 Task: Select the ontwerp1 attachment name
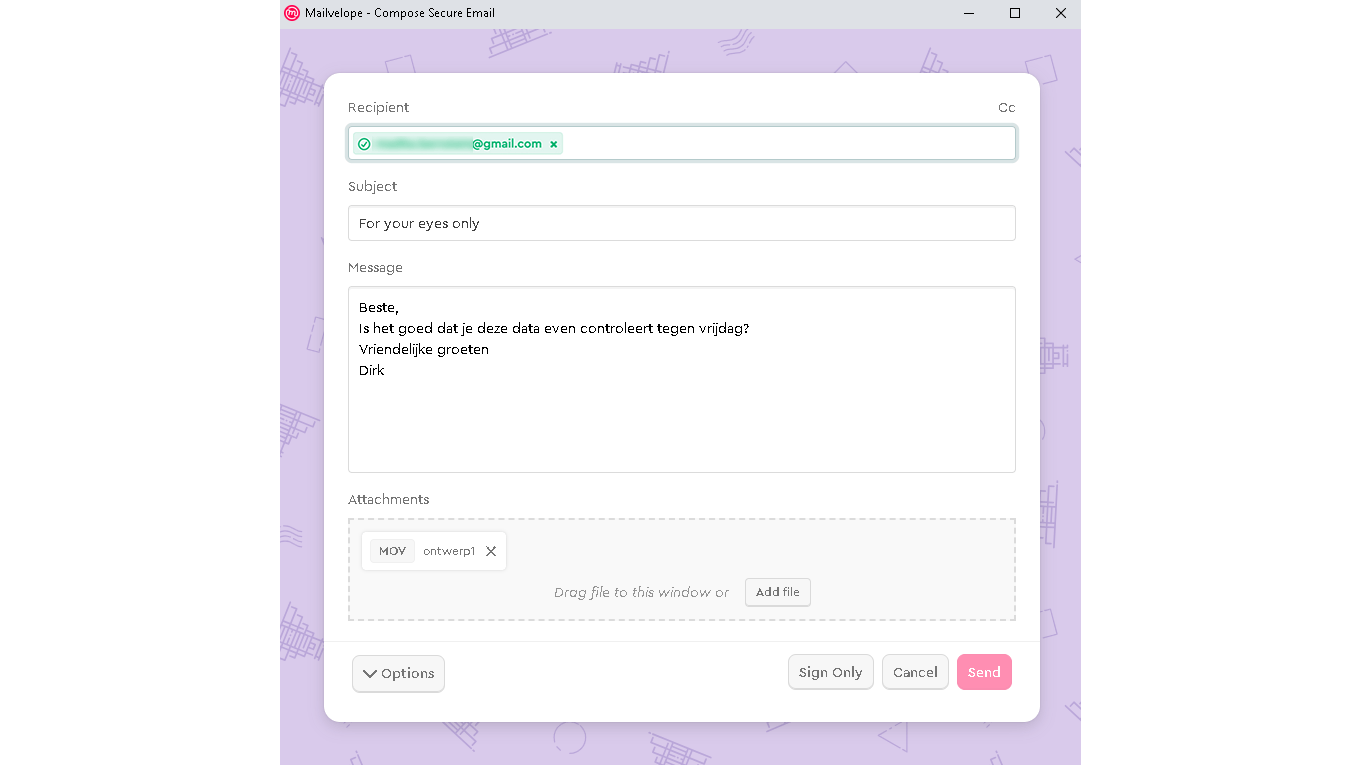pos(449,551)
